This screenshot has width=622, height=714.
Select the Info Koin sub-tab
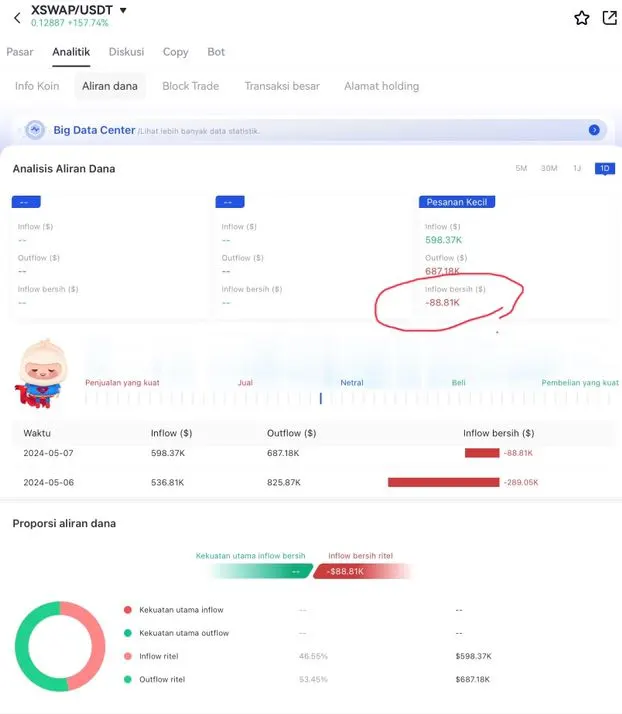click(x=37, y=86)
